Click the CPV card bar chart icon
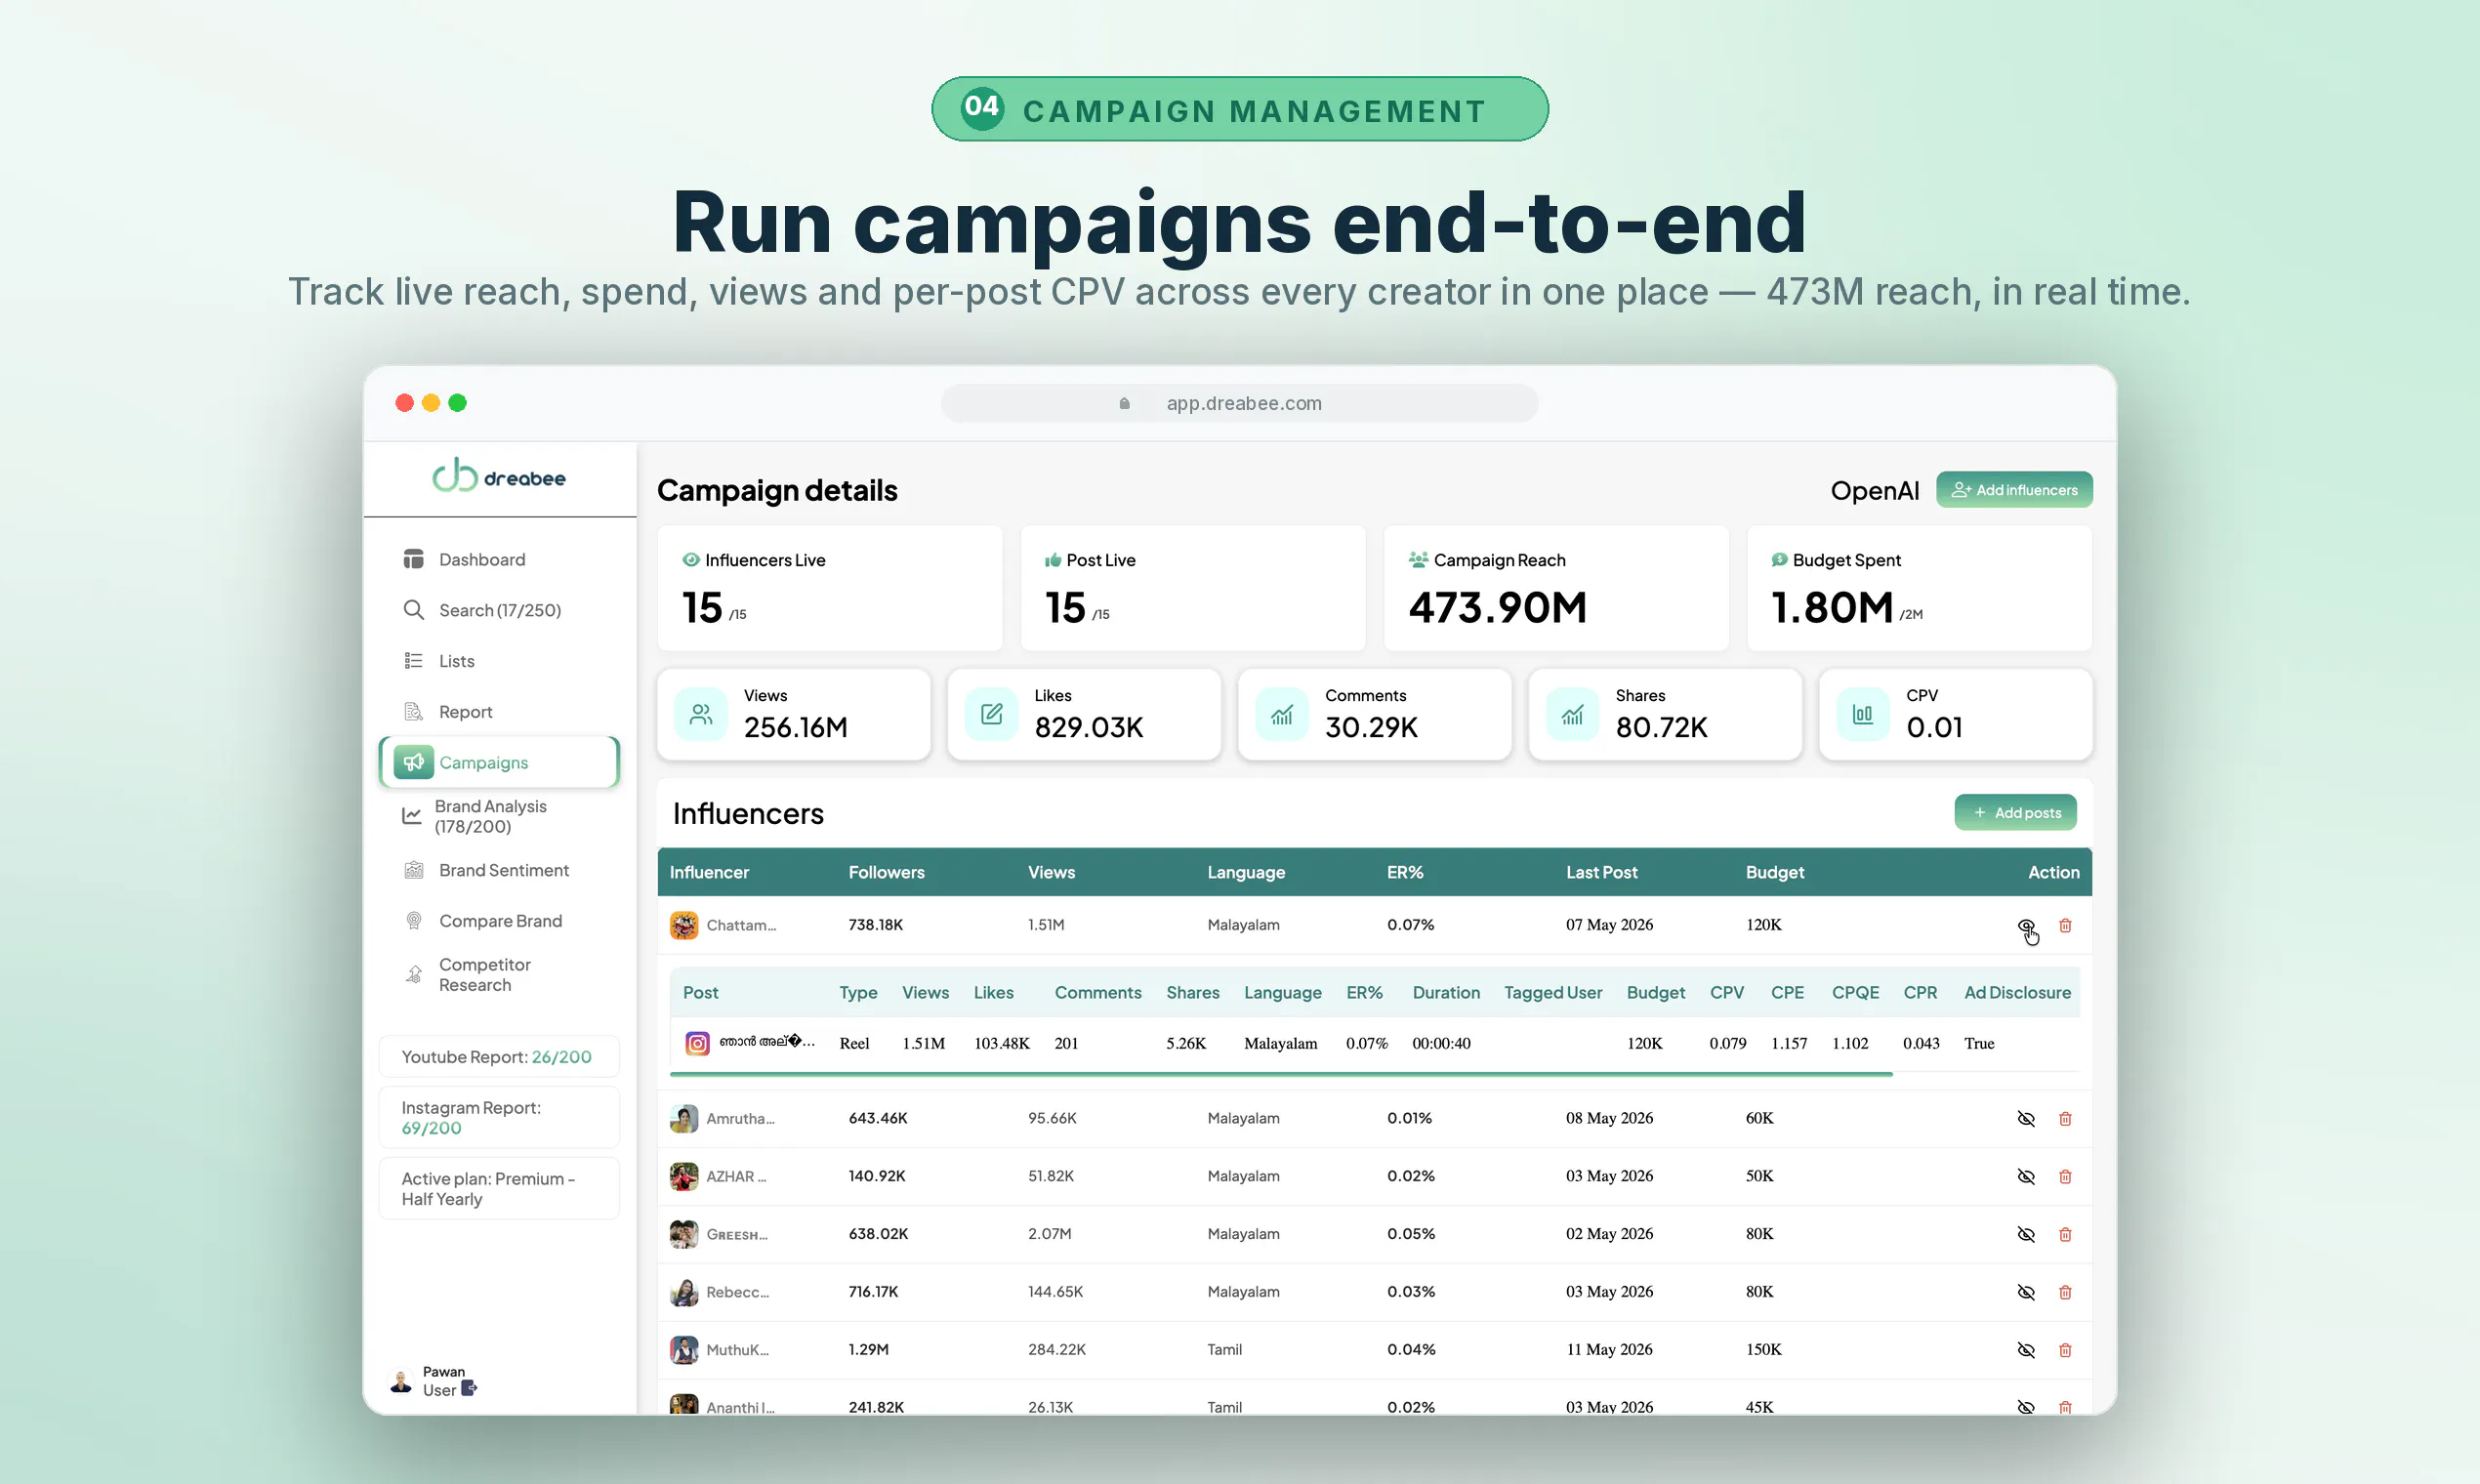The height and width of the screenshot is (1484, 2480). pos(1863,714)
